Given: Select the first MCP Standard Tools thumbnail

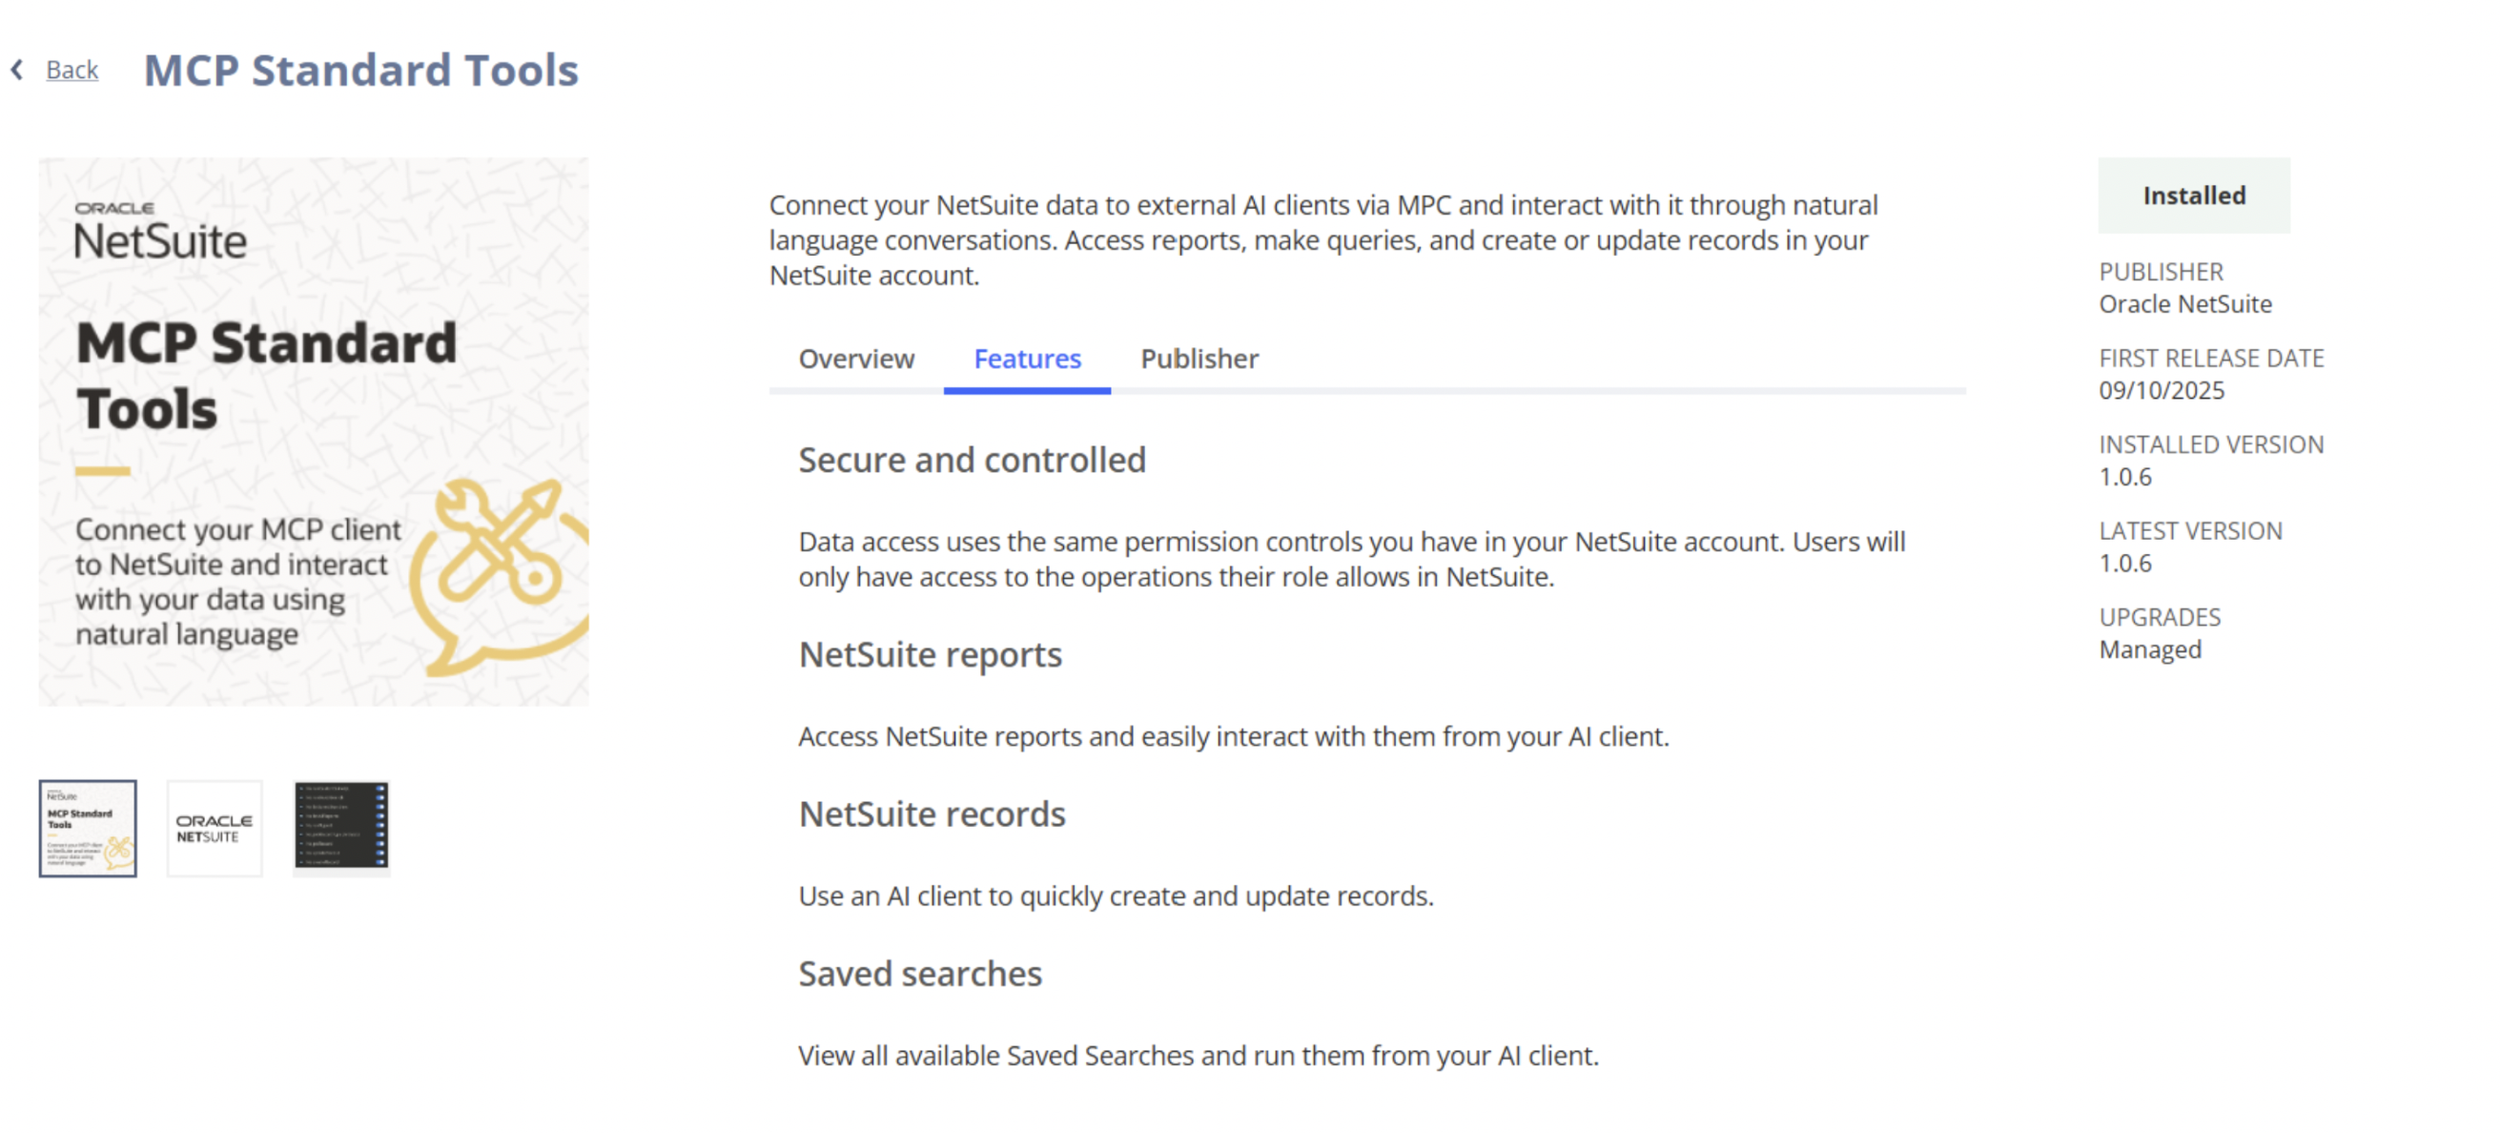Looking at the screenshot, I should coord(88,828).
